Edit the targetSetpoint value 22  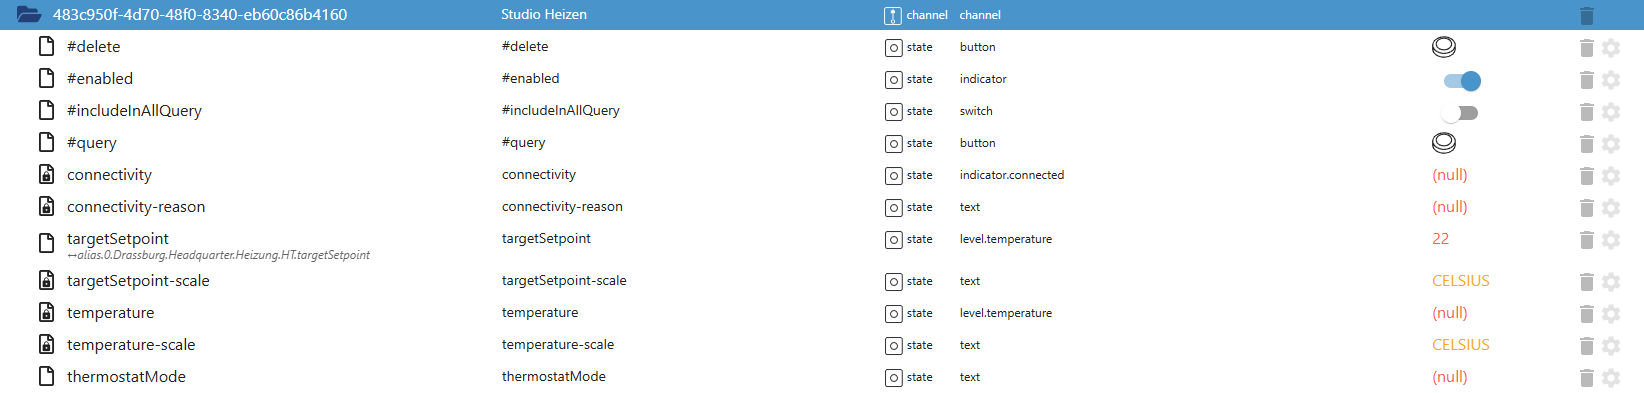coord(1440,239)
